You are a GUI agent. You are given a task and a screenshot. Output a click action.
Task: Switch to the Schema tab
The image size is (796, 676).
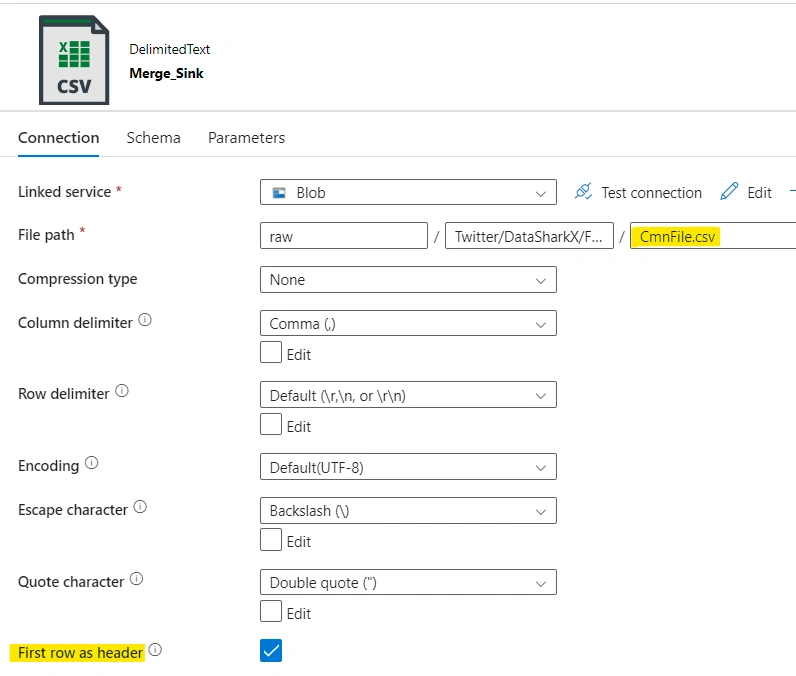point(153,138)
